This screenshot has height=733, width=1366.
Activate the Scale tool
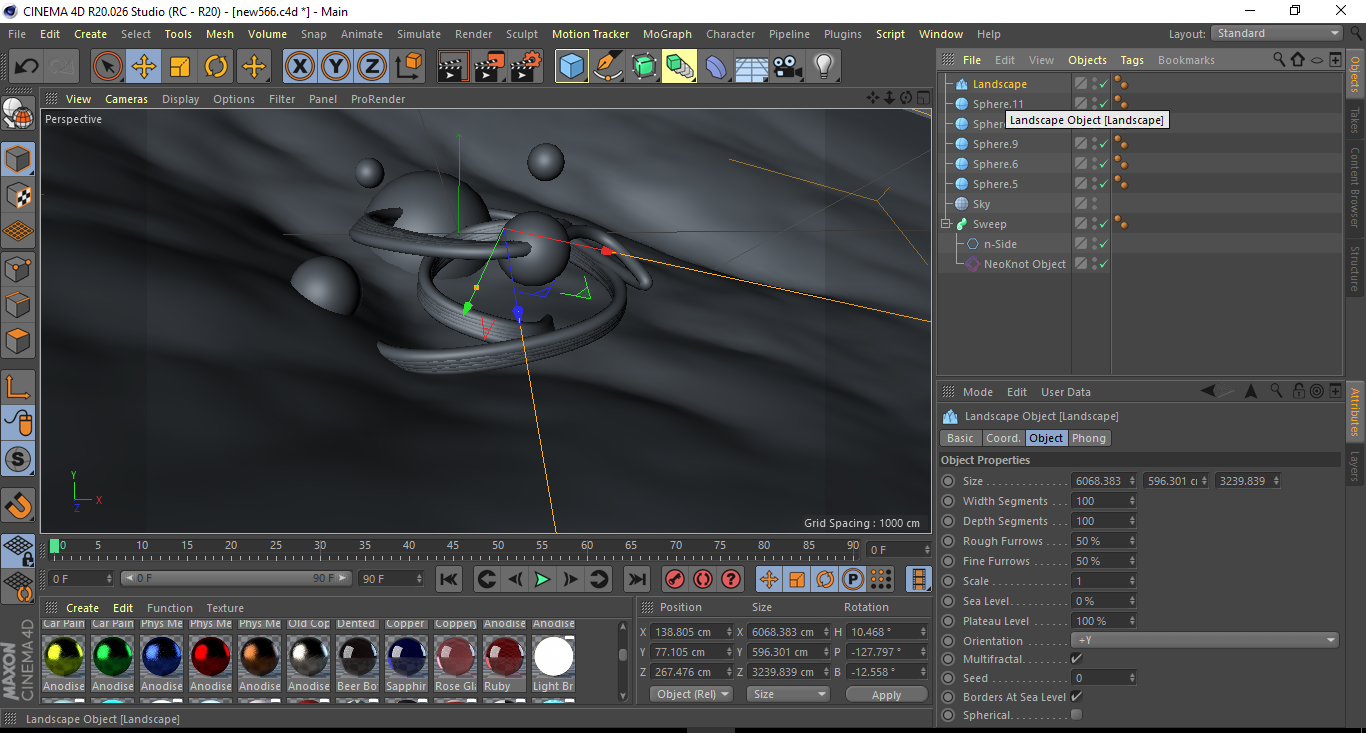click(x=180, y=67)
